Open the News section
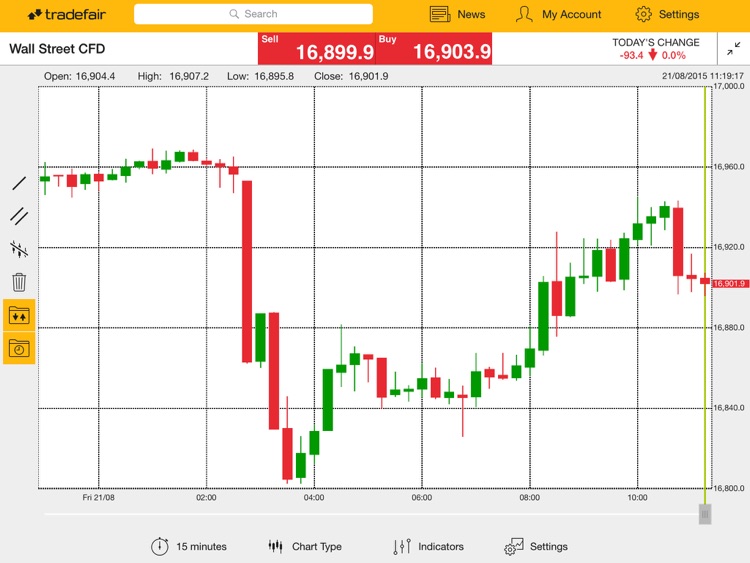This screenshot has width=750, height=563. tap(457, 14)
